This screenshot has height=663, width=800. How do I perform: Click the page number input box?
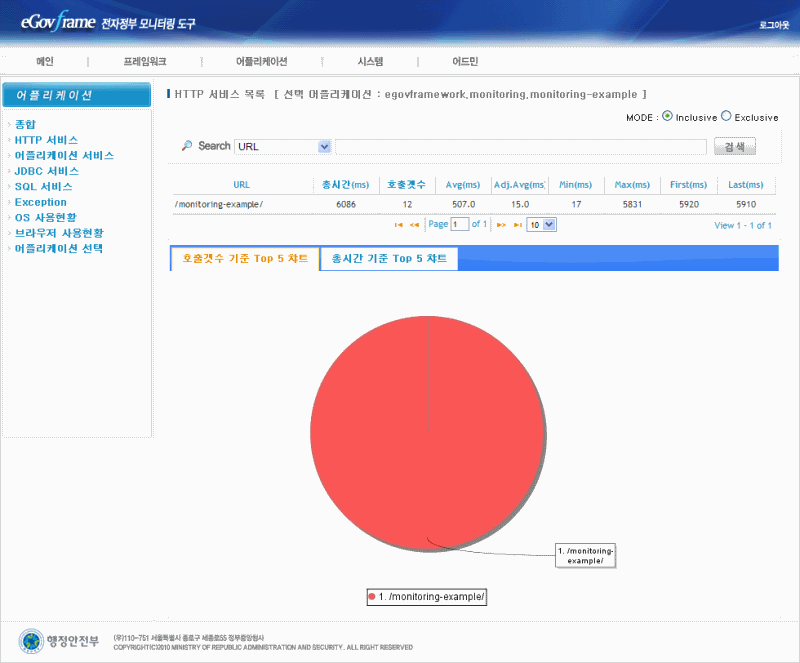(x=459, y=225)
